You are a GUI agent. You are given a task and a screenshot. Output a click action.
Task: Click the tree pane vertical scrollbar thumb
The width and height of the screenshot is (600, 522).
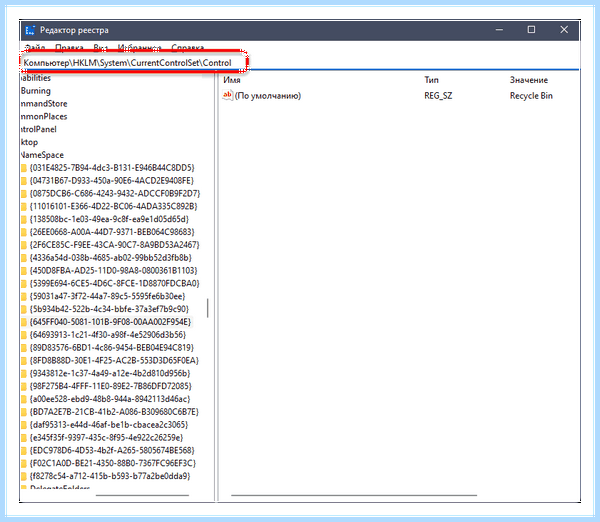[208, 308]
